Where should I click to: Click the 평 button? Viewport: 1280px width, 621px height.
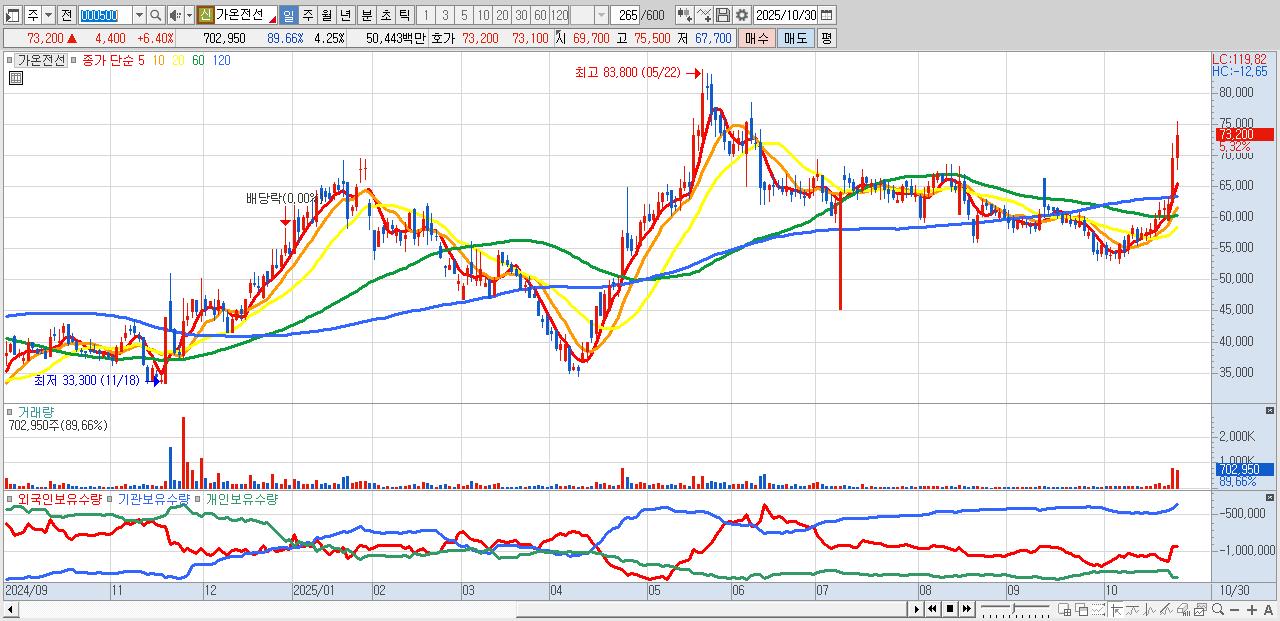click(x=826, y=38)
